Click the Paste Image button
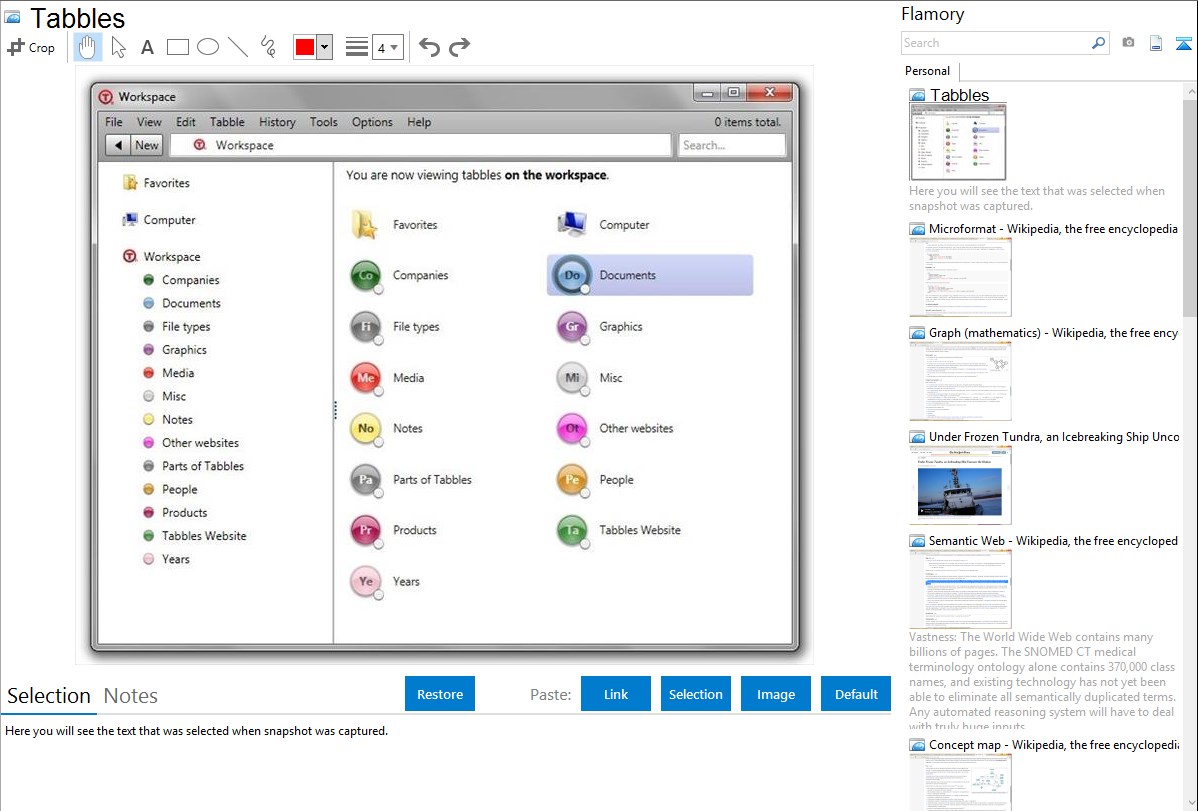 [775, 694]
